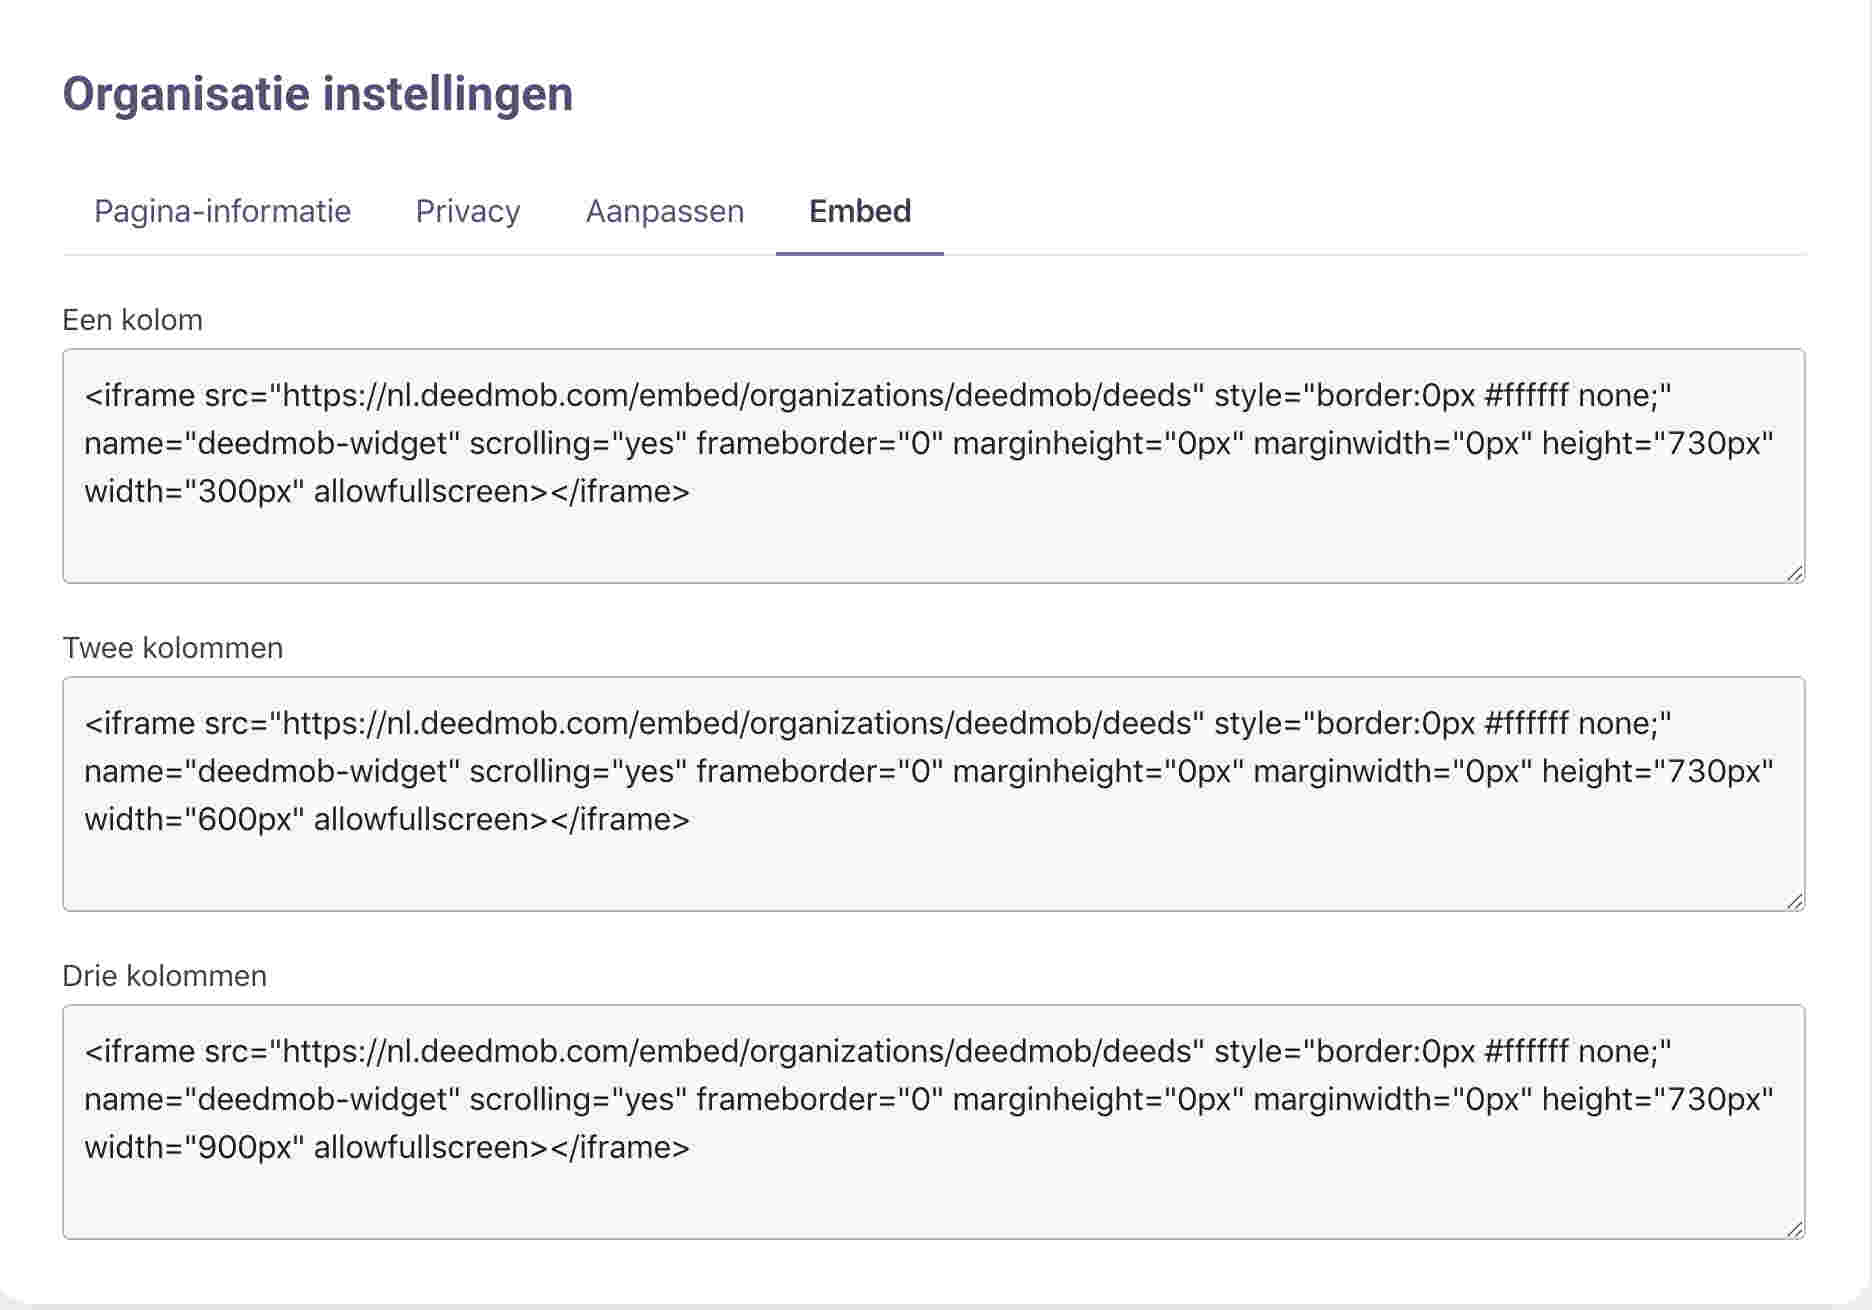1872x1310 pixels.
Task: Click the Drie kolommen field label
Action: [164, 976]
